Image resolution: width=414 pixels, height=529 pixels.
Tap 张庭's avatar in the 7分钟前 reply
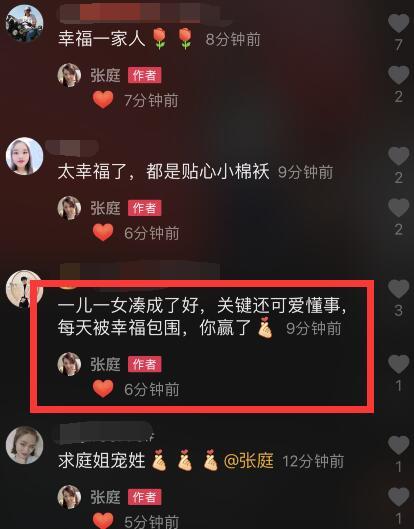[69, 75]
